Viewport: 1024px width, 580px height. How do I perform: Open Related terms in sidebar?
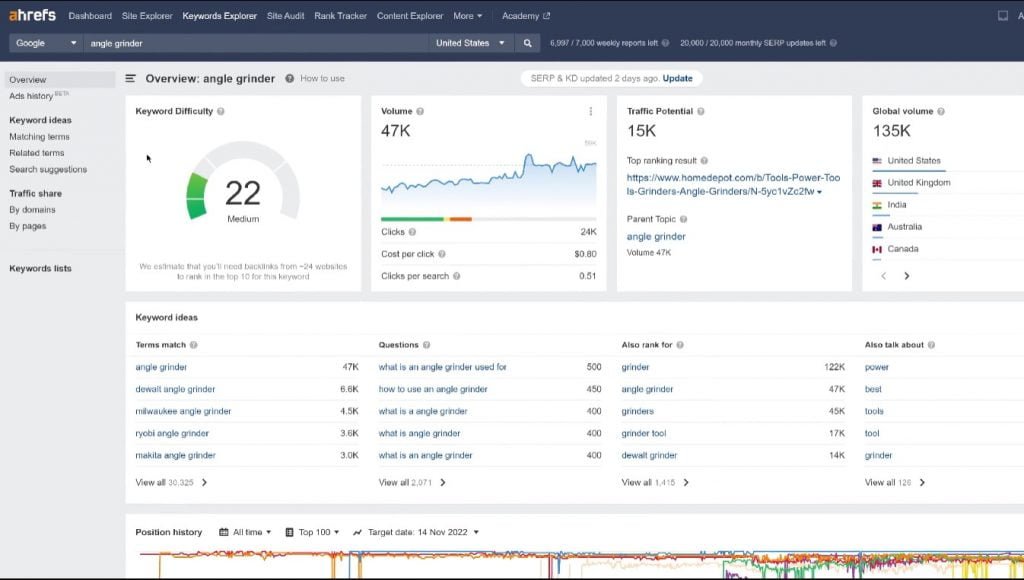(x=37, y=153)
